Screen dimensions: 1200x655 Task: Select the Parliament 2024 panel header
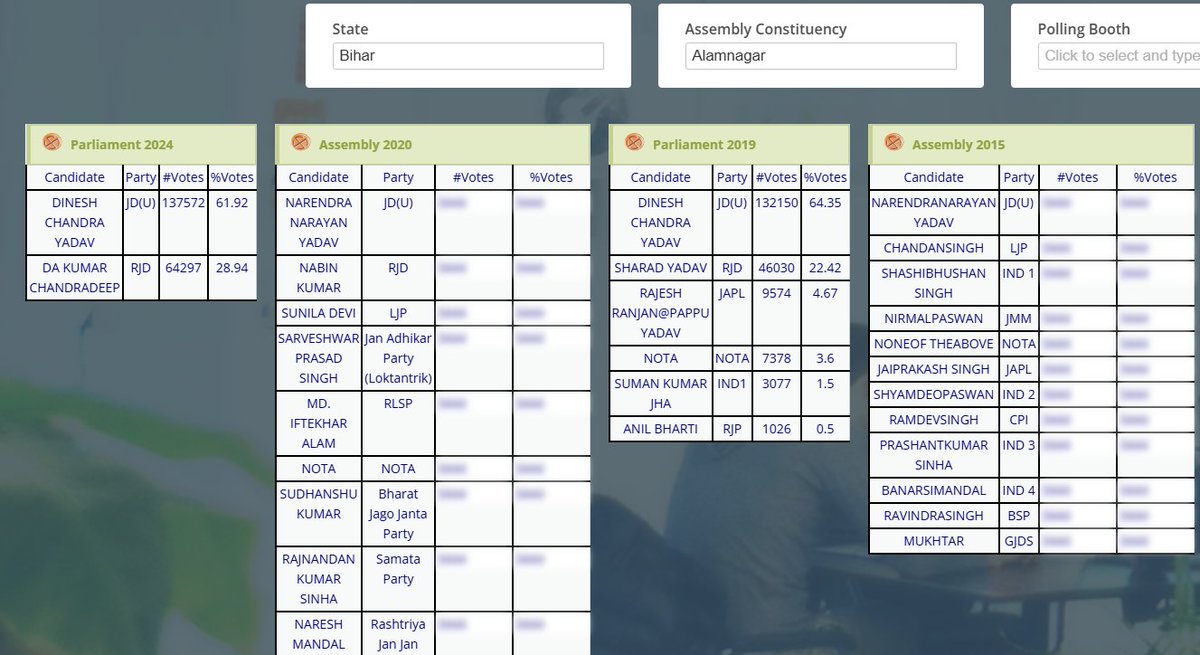click(x=141, y=144)
